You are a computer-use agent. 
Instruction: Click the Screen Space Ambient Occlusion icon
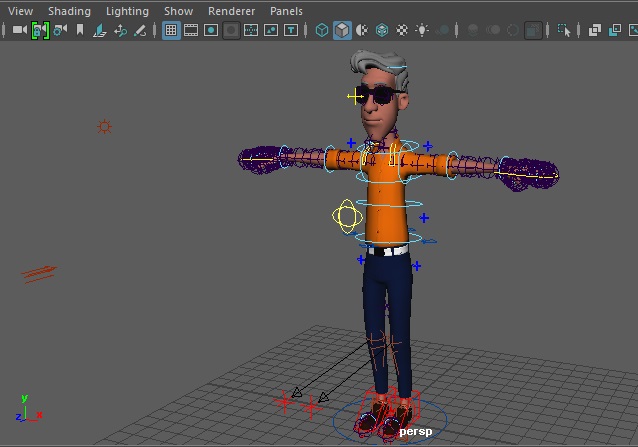pyautogui.click(x=473, y=30)
